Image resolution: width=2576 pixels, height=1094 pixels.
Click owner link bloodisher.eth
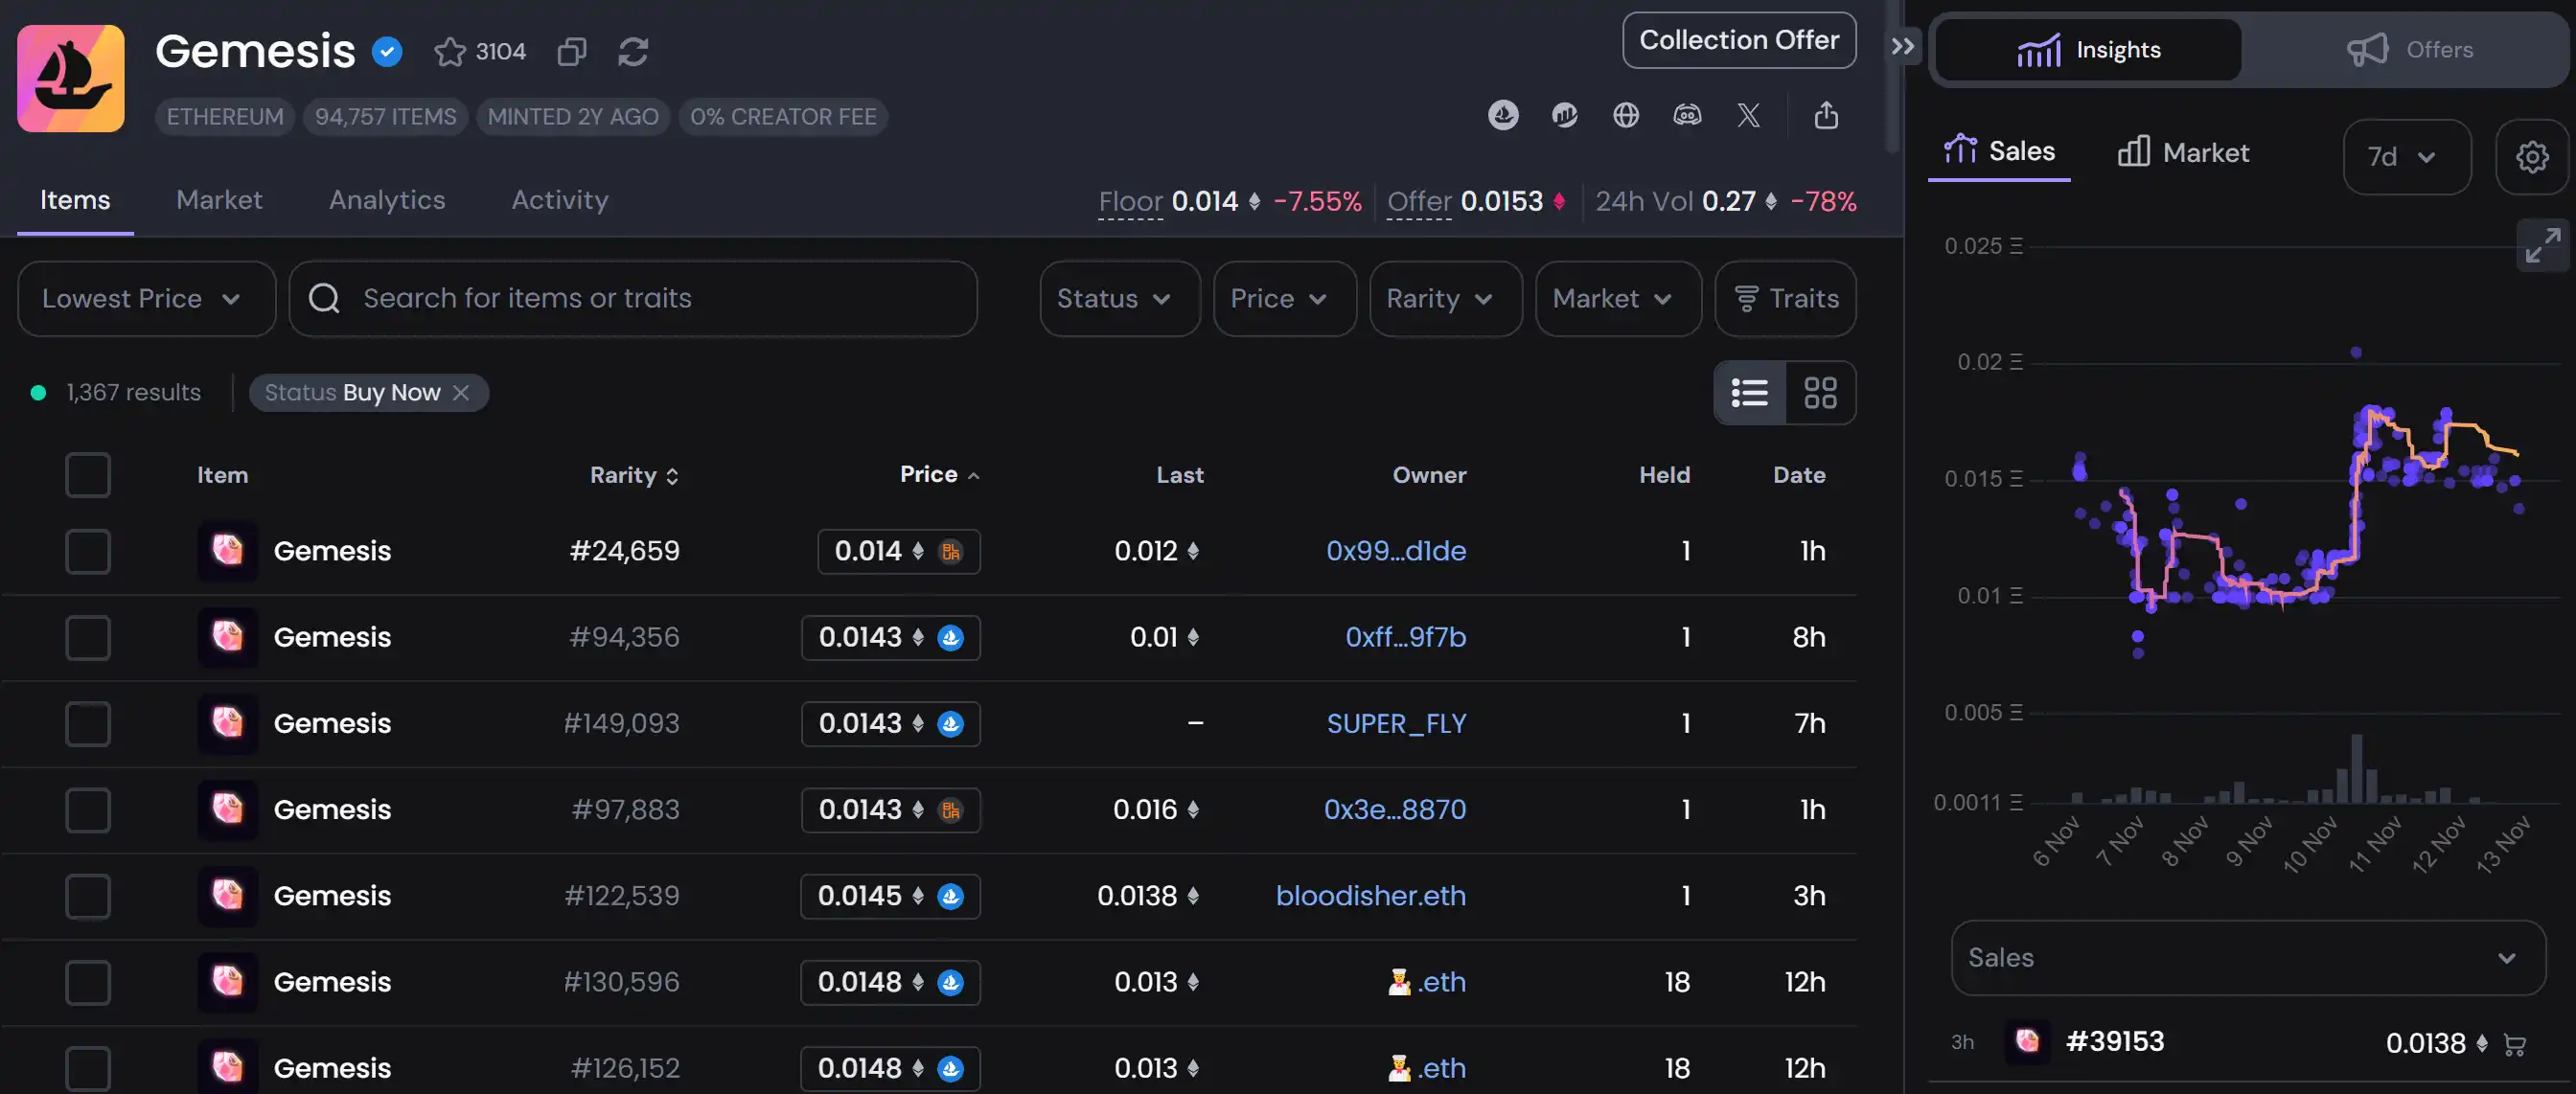(x=1371, y=896)
